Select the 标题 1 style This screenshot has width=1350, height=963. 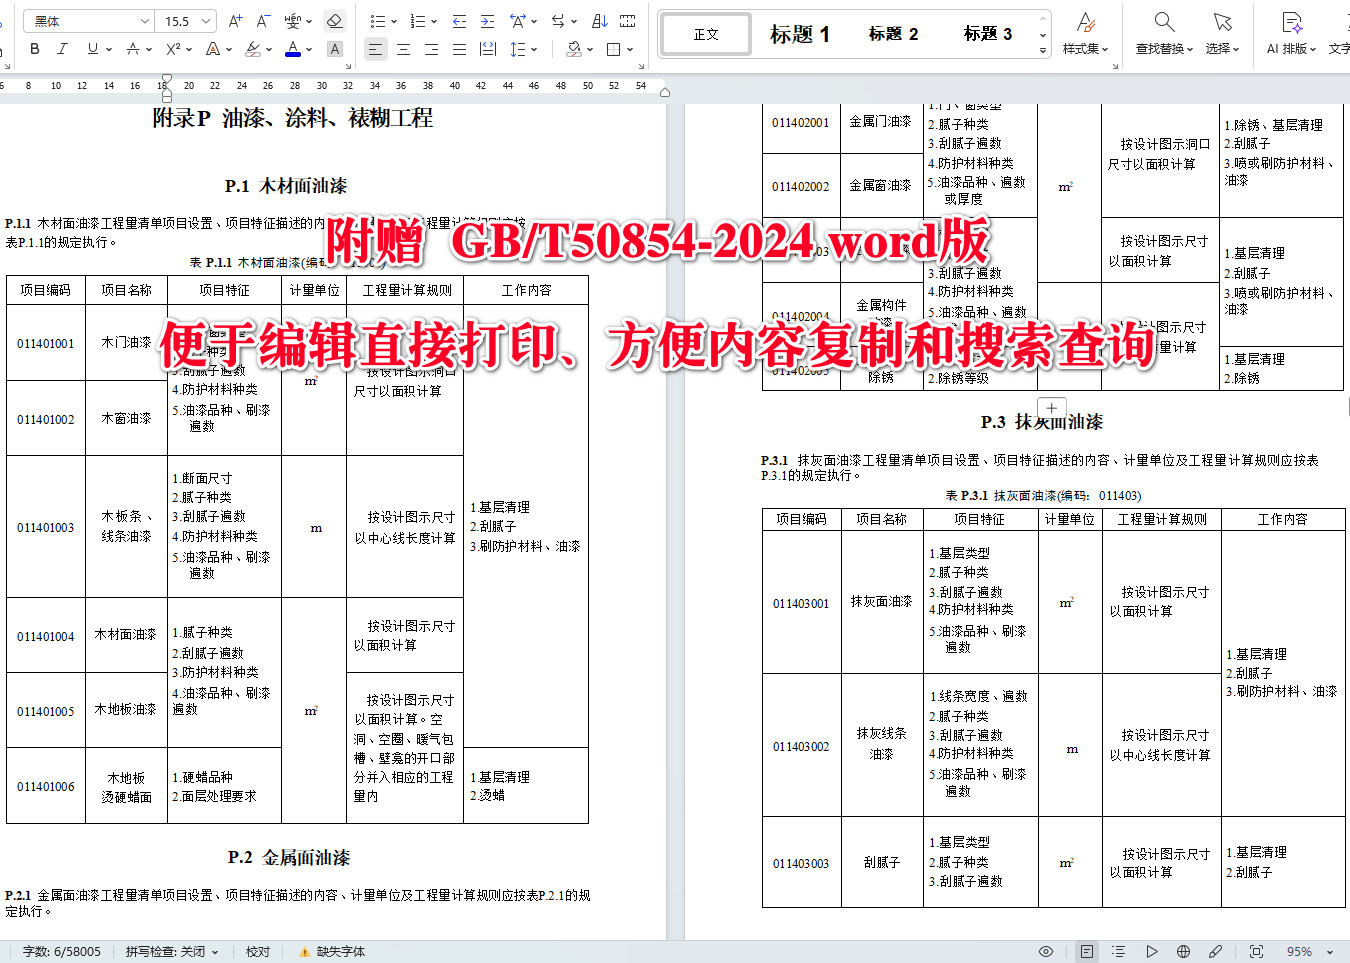click(799, 33)
